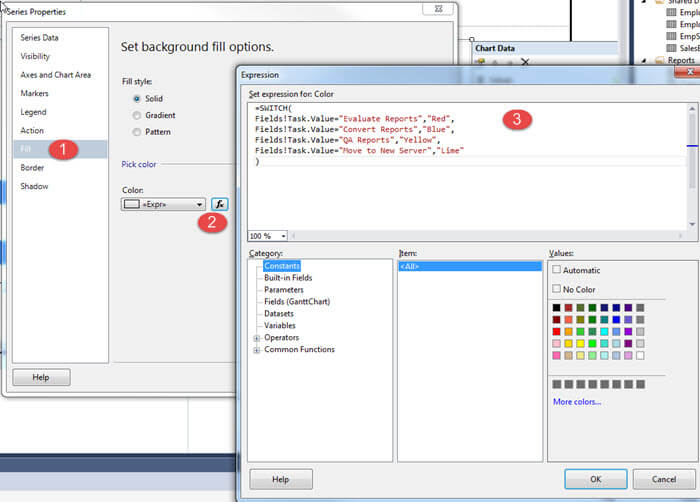The width and height of the screenshot is (700, 502).
Task: Pick the lime green color swatch
Action: (x=592, y=343)
